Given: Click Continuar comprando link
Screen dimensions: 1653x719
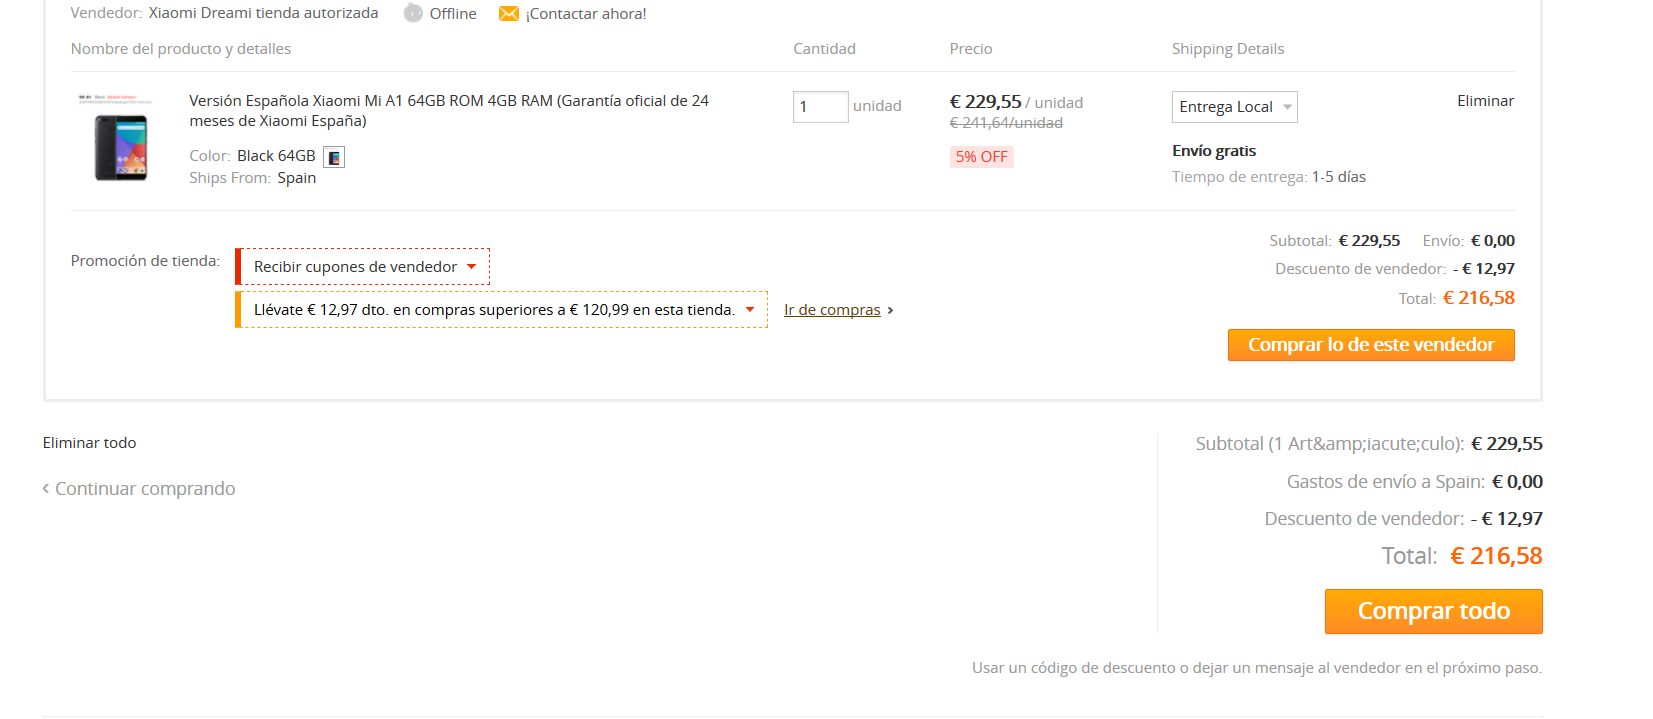Looking at the screenshot, I should point(139,489).
